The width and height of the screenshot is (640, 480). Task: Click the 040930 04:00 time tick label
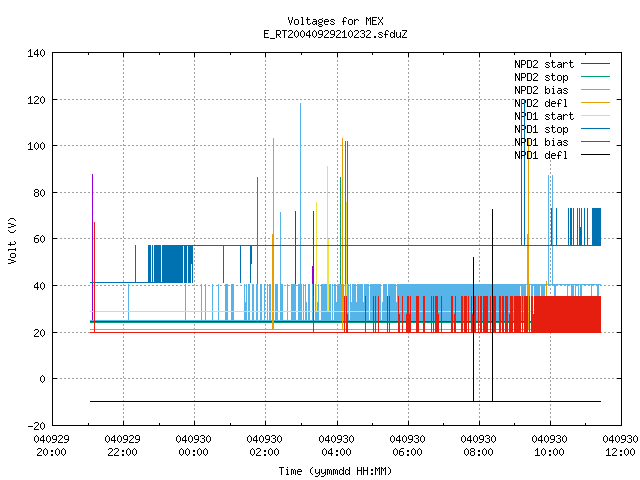pyautogui.click(x=336, y=446)
